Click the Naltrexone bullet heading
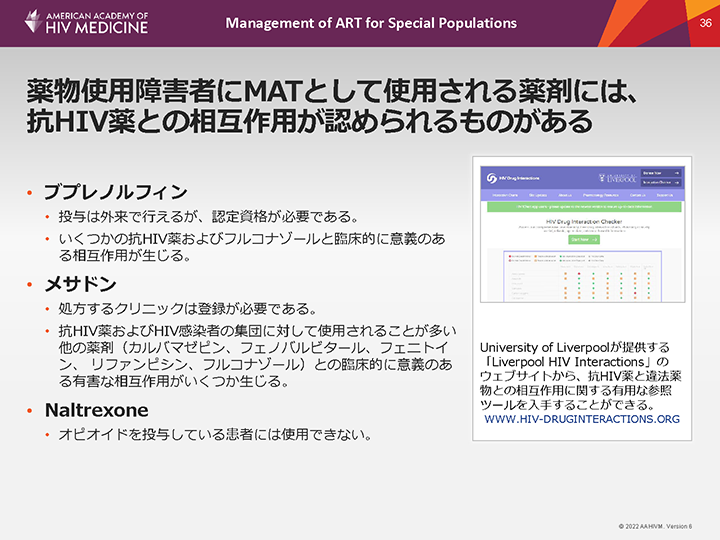Screen dimensions: 720x540 [x=95, y=410]
